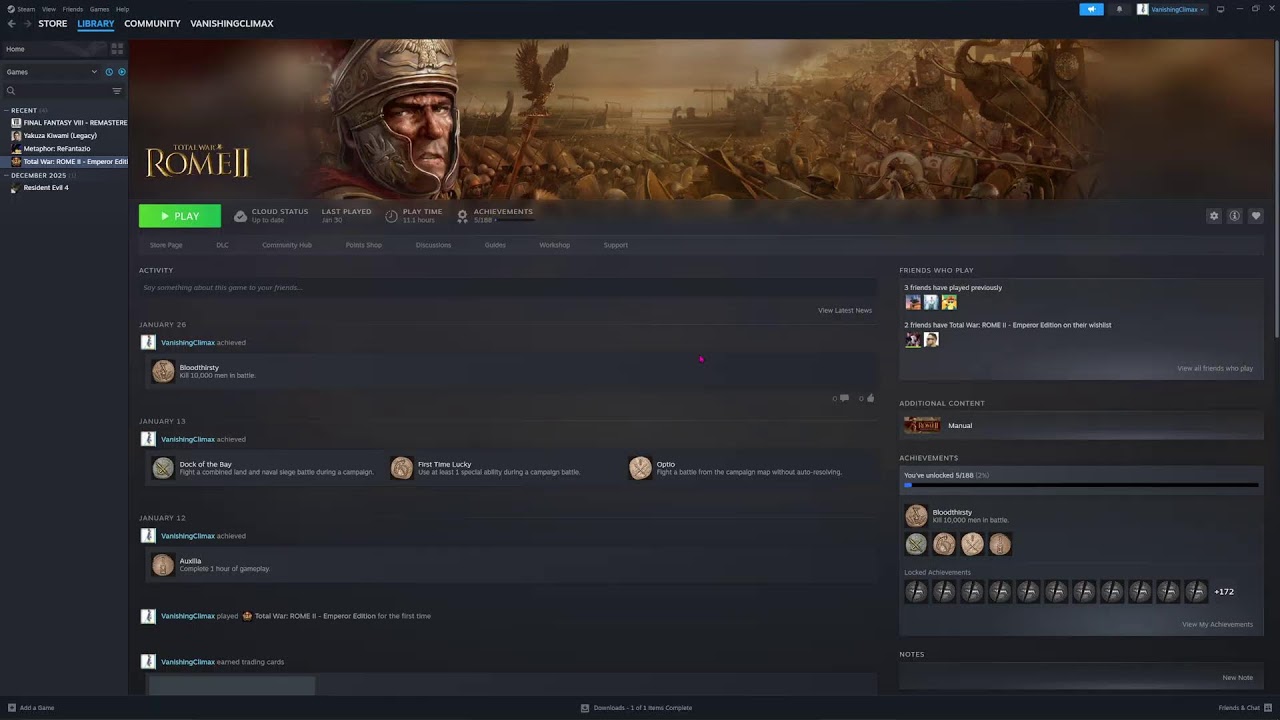Open the notifications bell
Screen dimensions: 1280x720
click(1119, 9)
